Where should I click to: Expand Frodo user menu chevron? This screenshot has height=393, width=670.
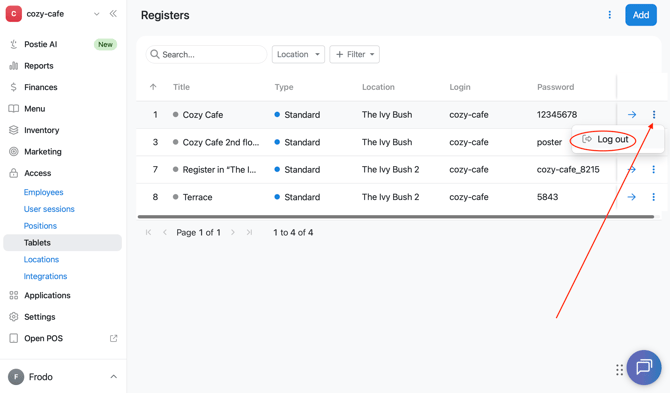[x=113, y=377]
